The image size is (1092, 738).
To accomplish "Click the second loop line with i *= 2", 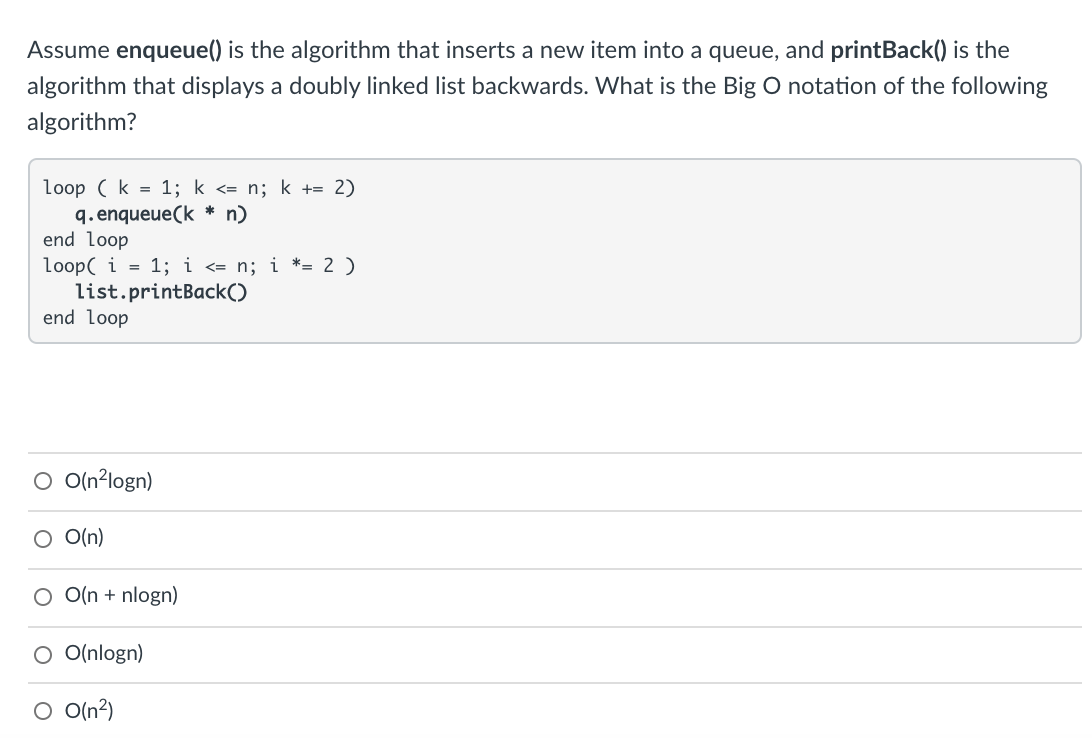I will click(x=199, y=266).
